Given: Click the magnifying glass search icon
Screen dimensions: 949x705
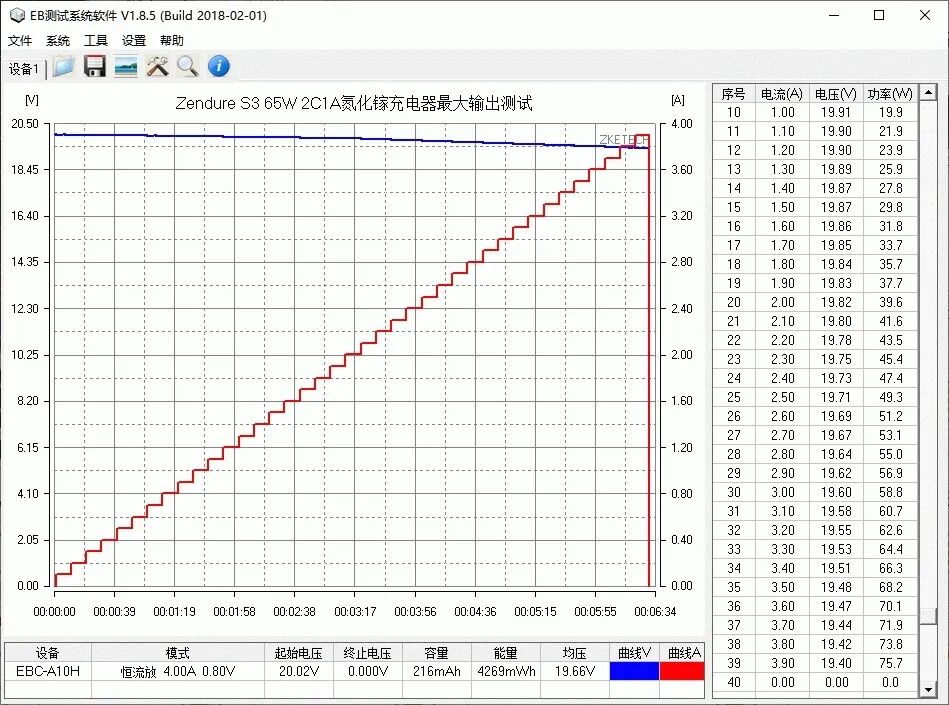Looking at the screenshot, I should click(x=188, y=67).
